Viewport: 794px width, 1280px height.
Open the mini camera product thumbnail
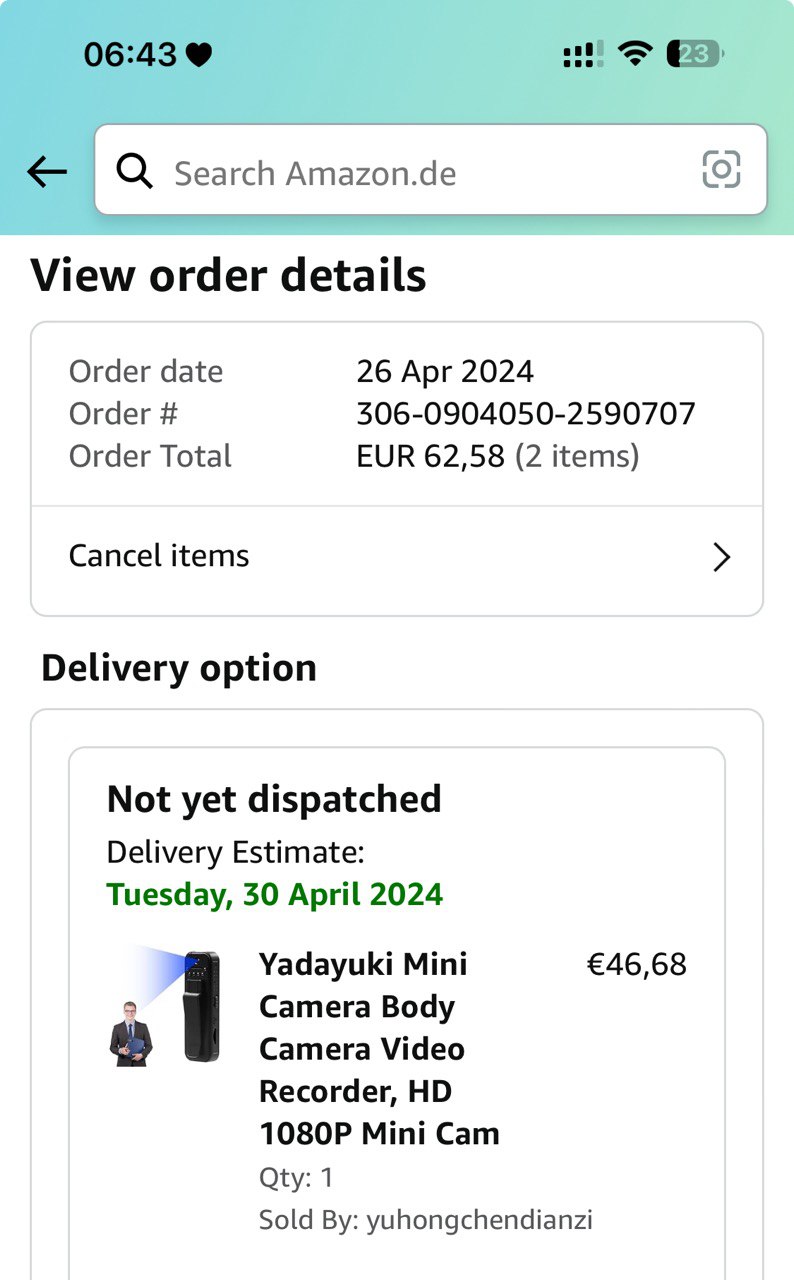click(164, 1006)
